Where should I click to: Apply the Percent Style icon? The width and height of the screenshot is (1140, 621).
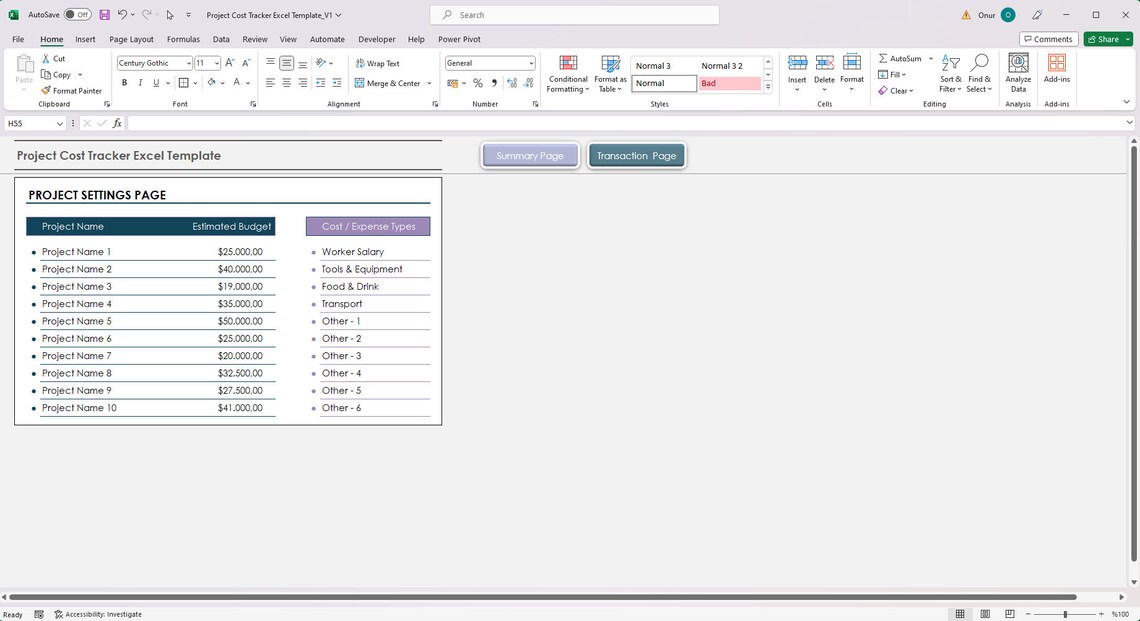click(x=478, y=83)
